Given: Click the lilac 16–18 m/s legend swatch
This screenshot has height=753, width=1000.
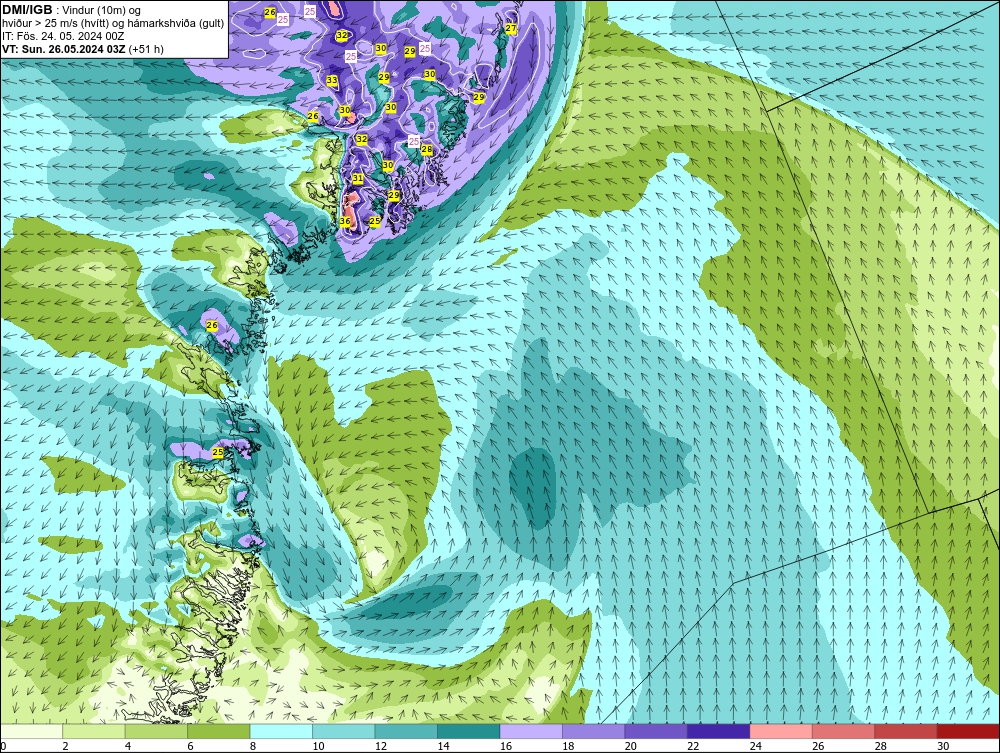Looking at the screenshot, I should click(x=531, y=731).
